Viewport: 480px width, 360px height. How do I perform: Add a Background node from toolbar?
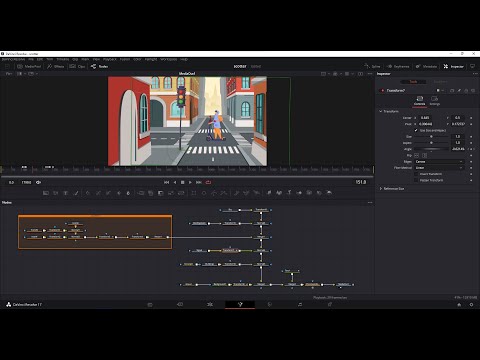(x=46, y=193)
